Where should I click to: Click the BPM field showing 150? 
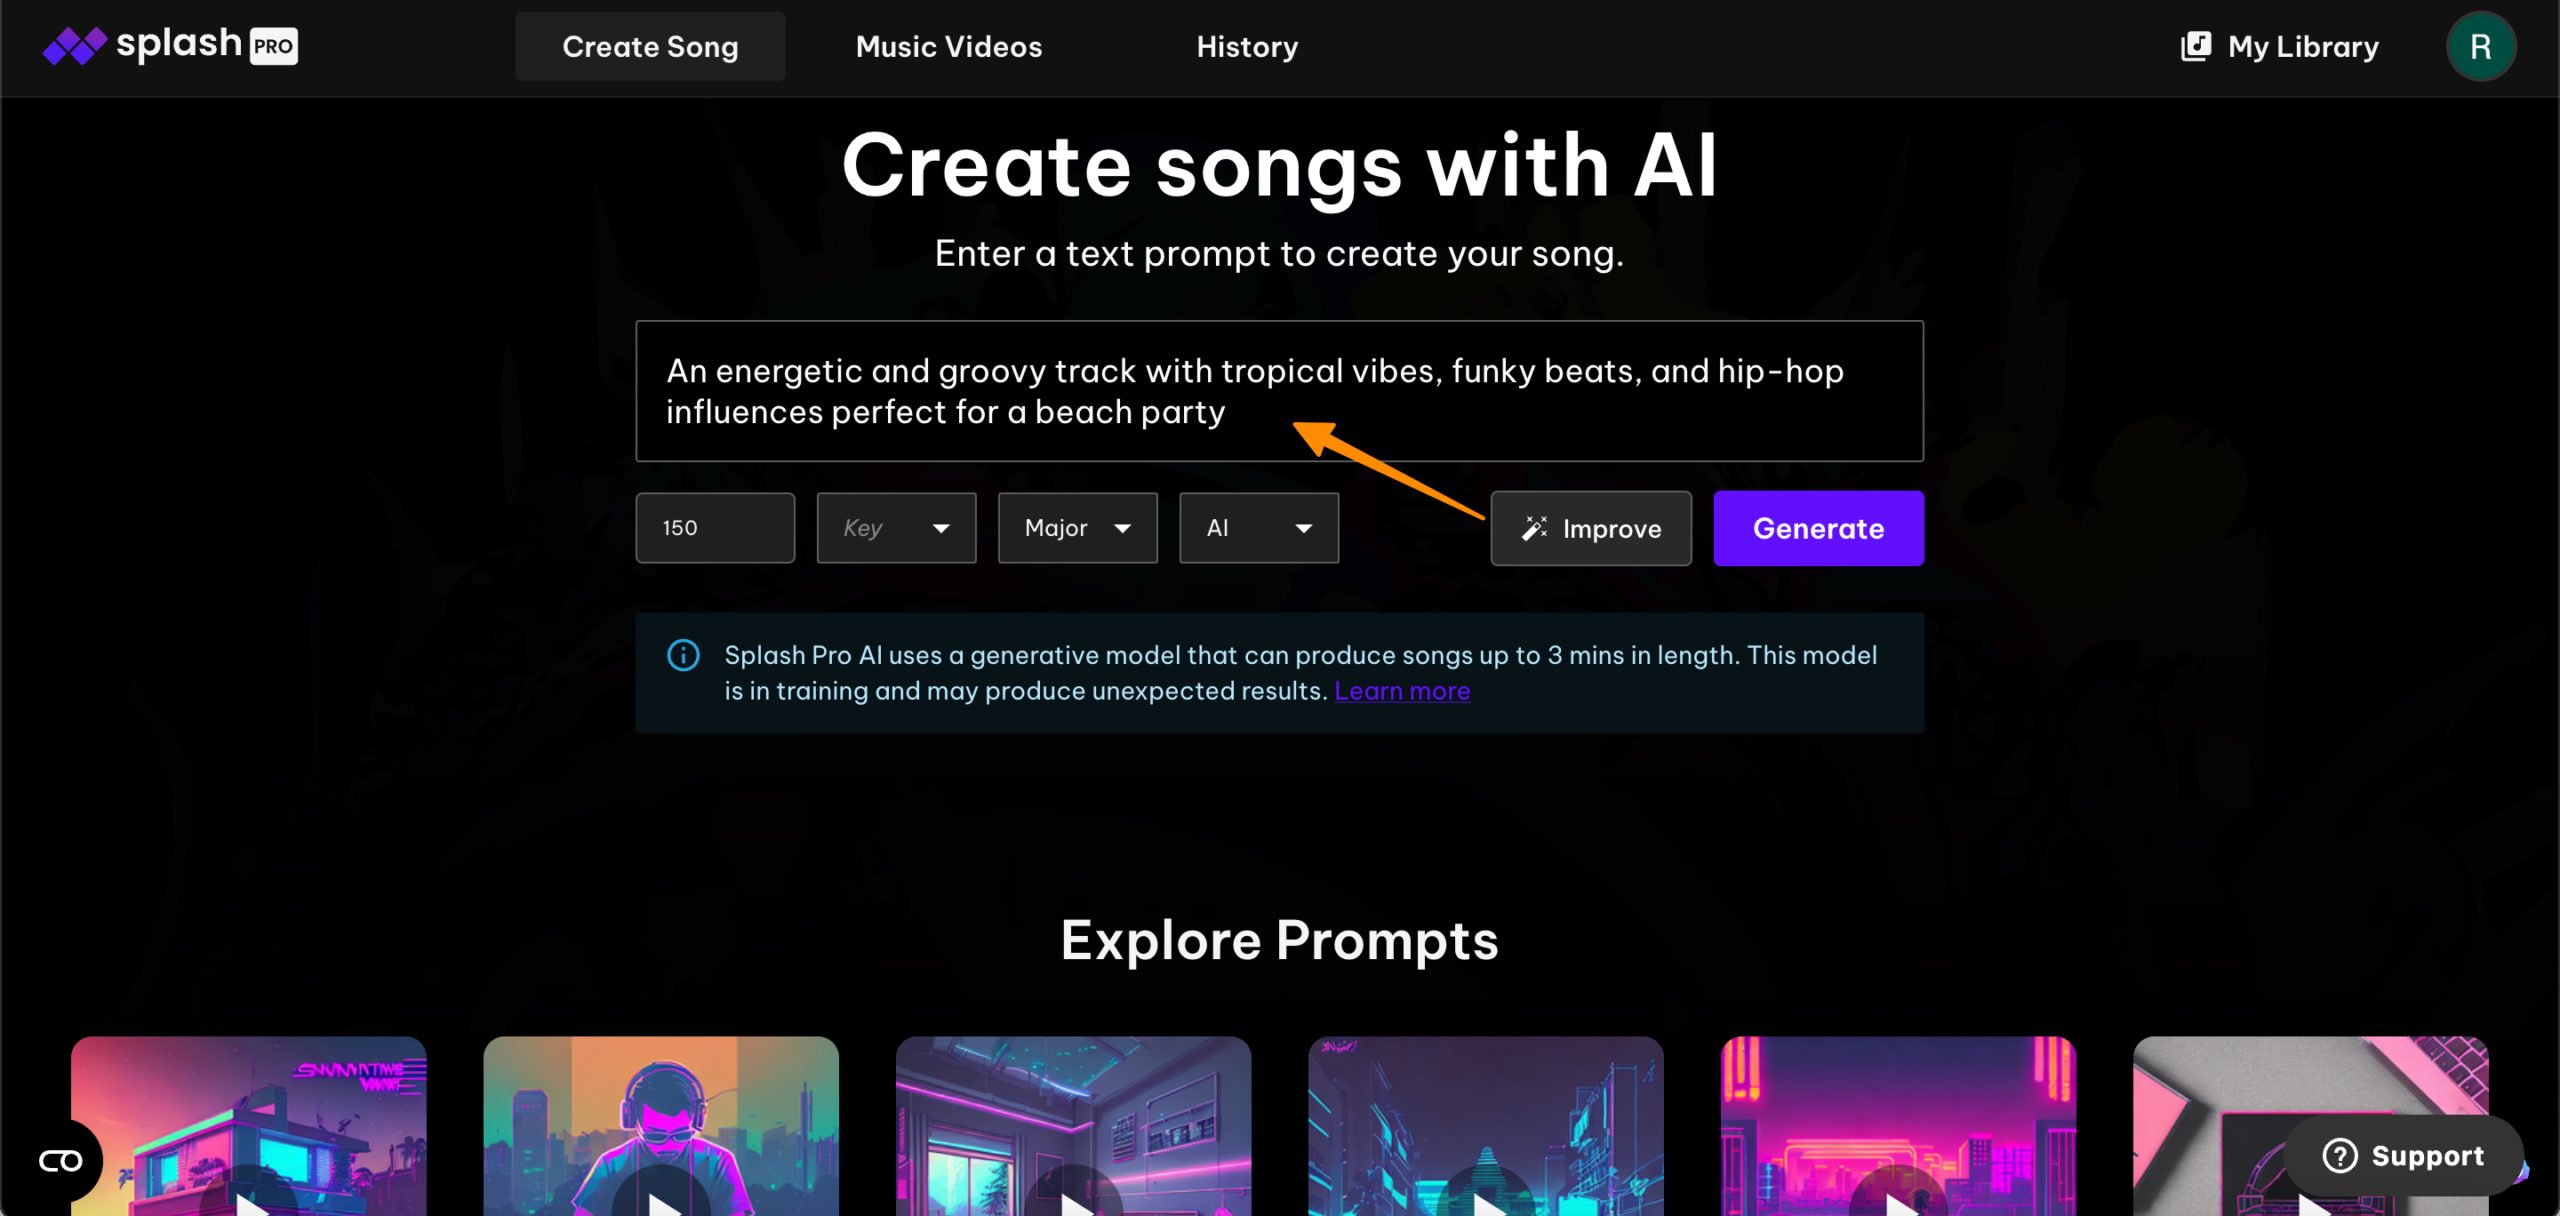(x=715, y=528)
